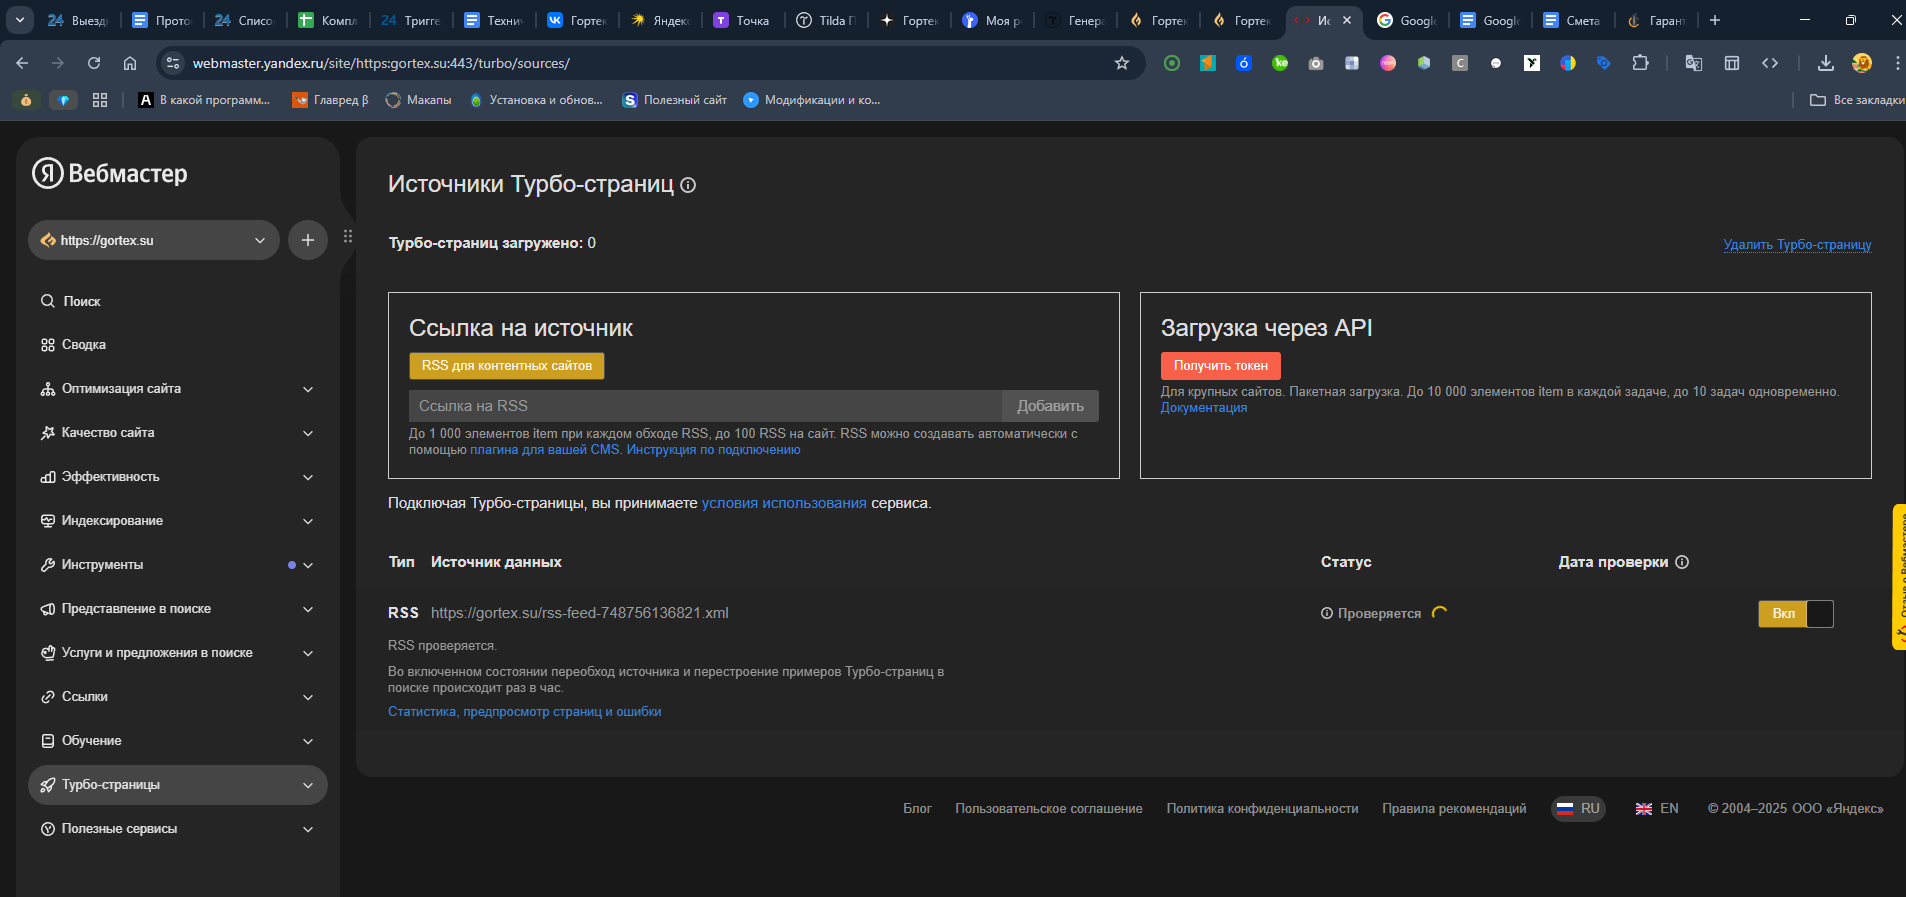Open the green "ke" extension
This screenshot has width=1906, height=897.
coord(1280,63)
